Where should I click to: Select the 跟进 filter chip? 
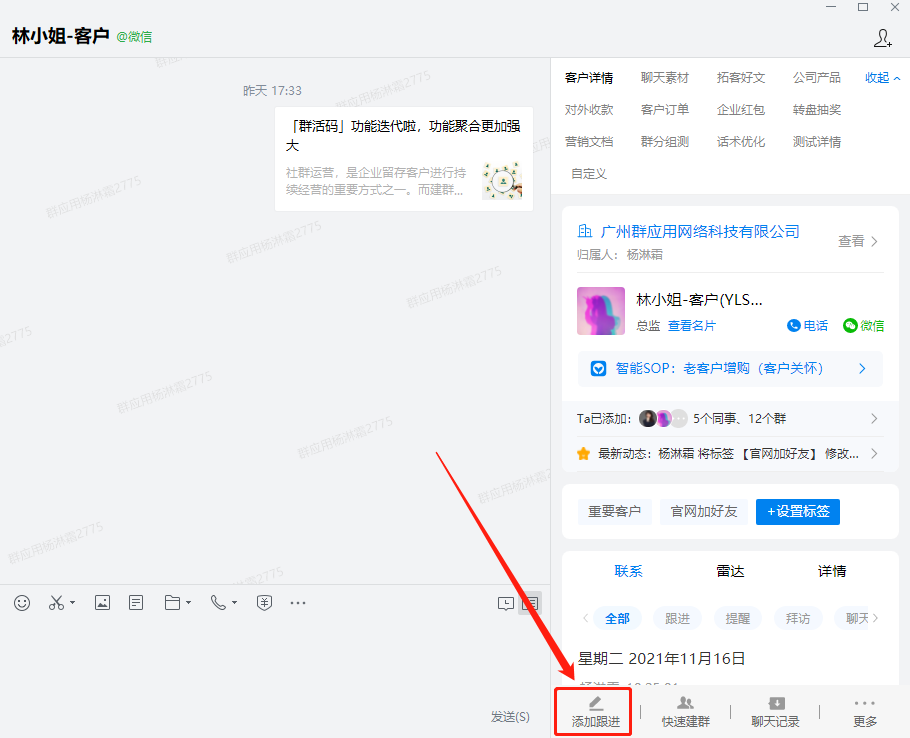677,618
